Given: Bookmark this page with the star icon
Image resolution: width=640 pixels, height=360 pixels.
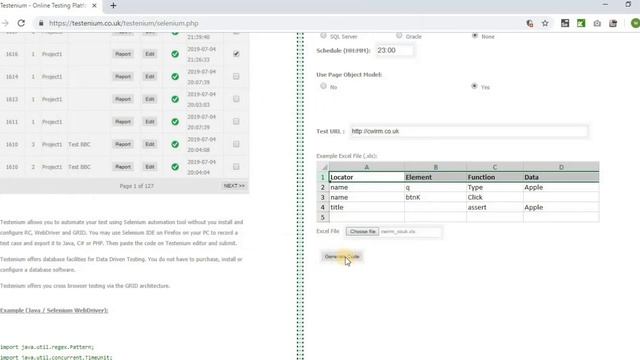Looking at the screenshot, I should tap(545, 23).
